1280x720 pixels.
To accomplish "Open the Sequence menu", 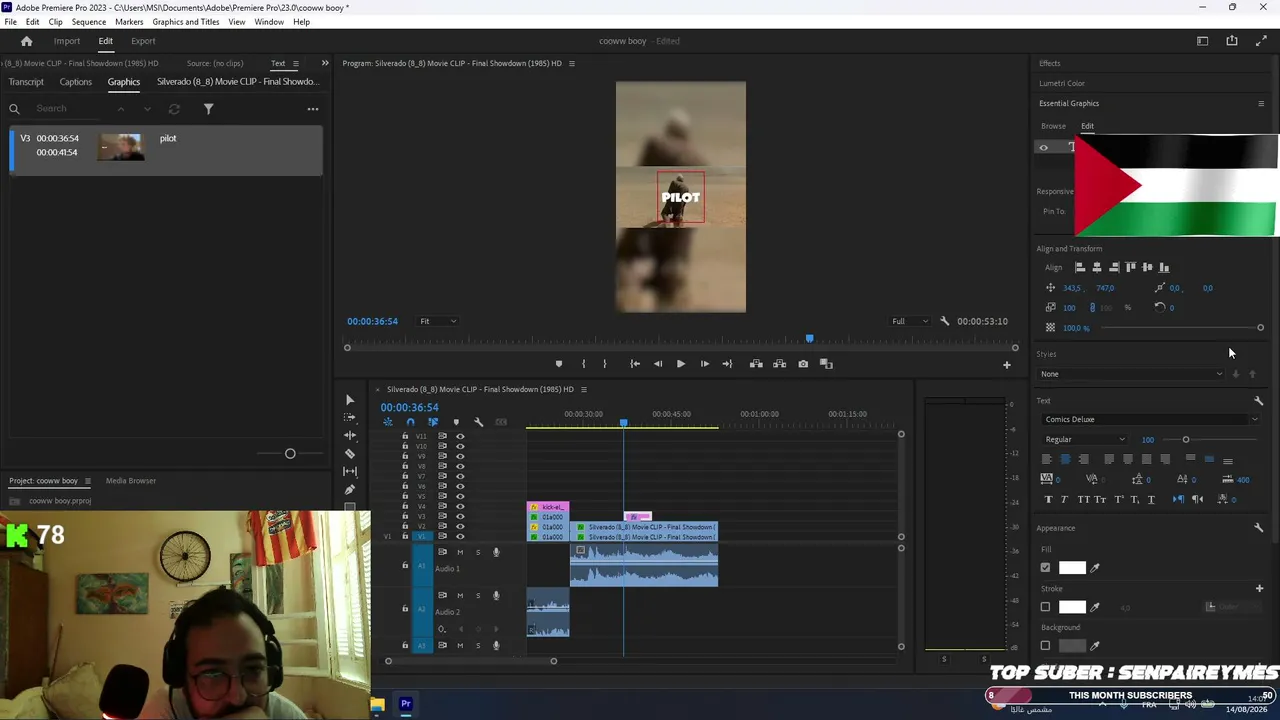I will coord(89,22).
